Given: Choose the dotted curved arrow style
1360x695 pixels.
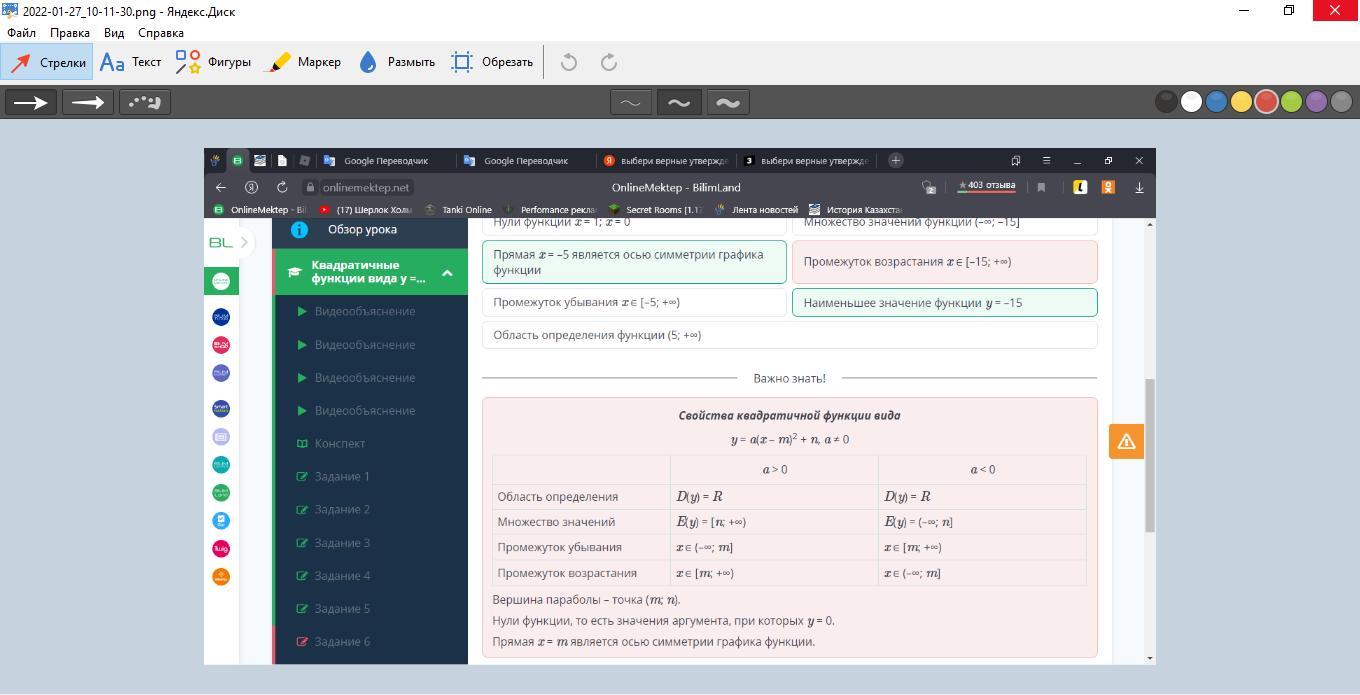Looking at the screenshot, I should pyautogui.click(x=145, y=102).
